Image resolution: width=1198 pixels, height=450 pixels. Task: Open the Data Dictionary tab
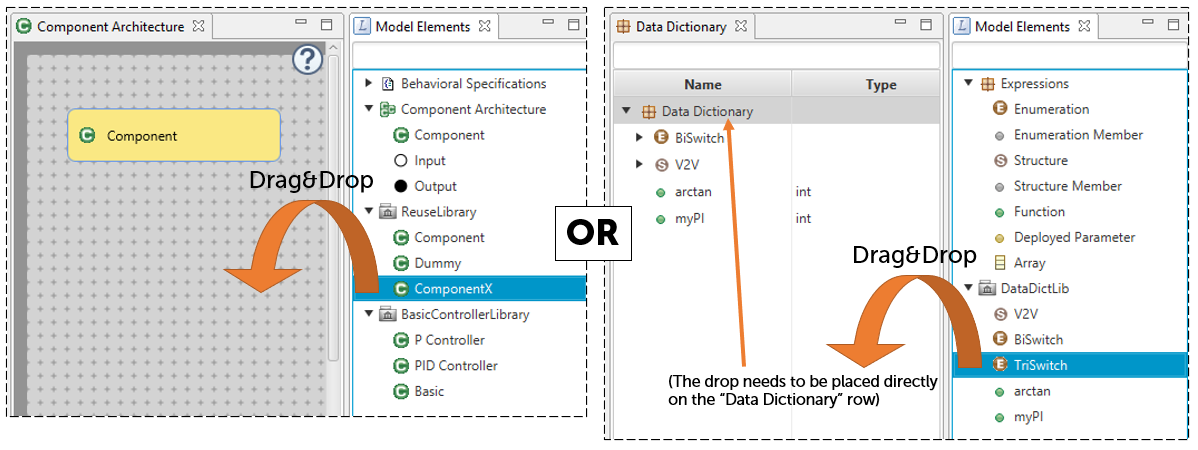point(682,26)
